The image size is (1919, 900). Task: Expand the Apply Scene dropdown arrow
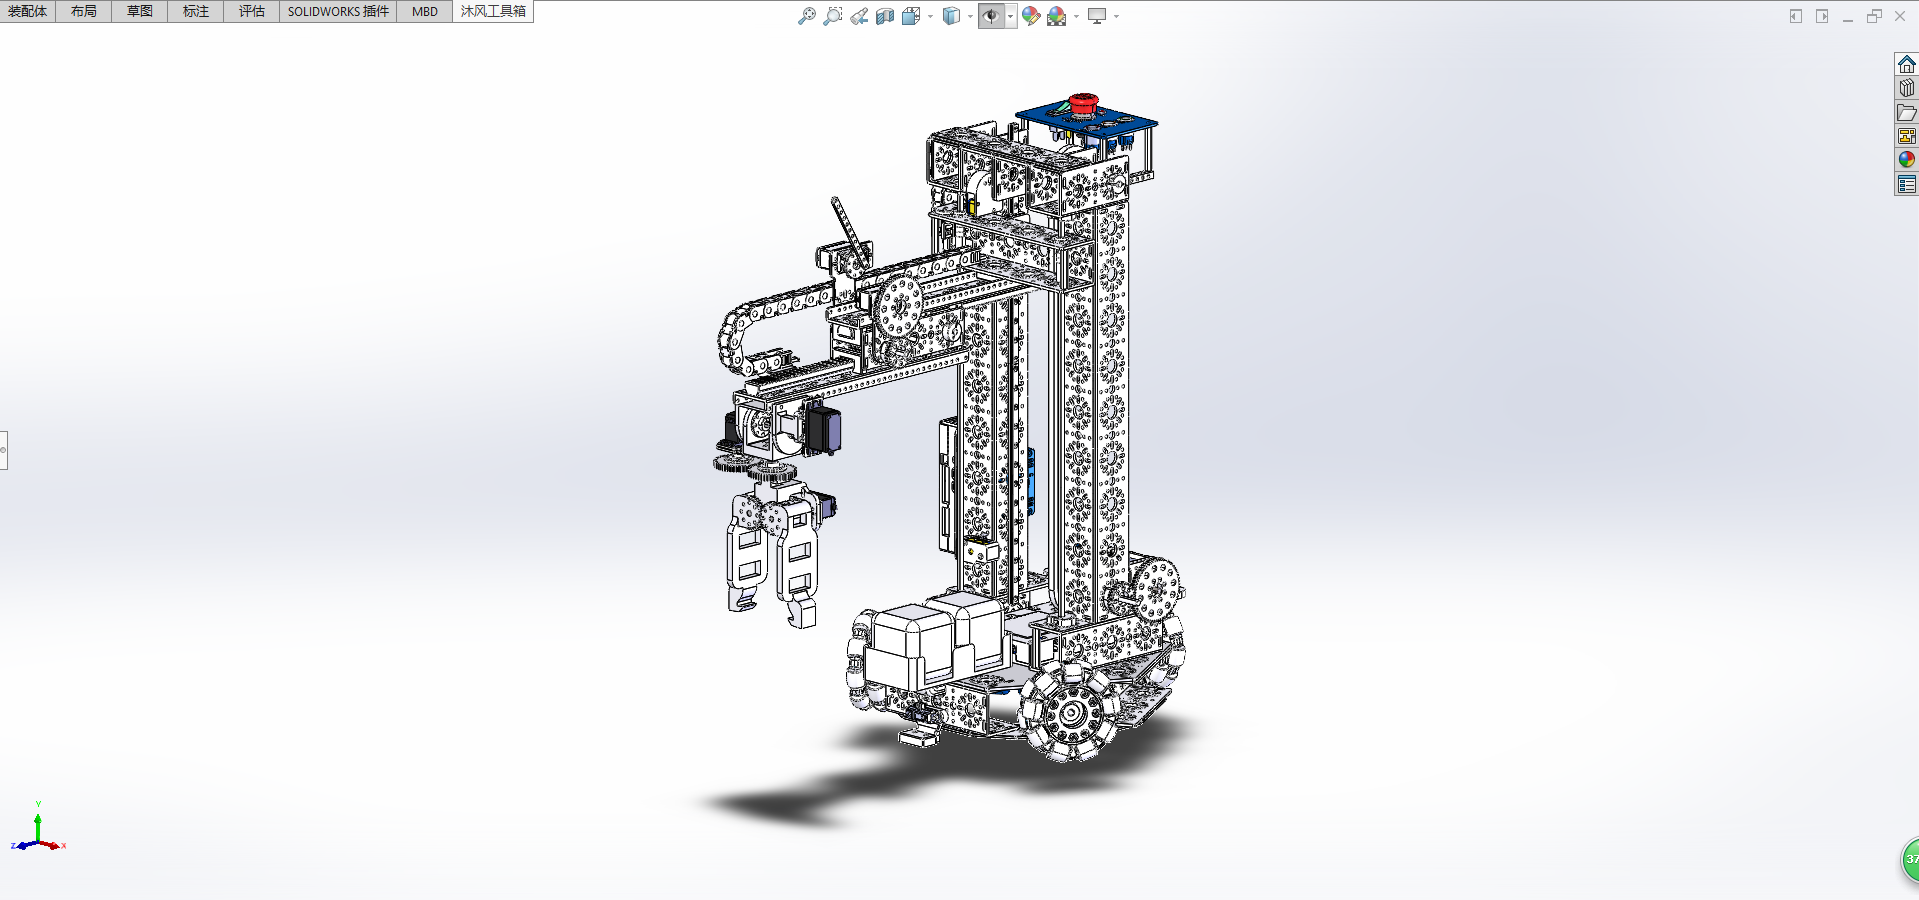click(1076, 16)
